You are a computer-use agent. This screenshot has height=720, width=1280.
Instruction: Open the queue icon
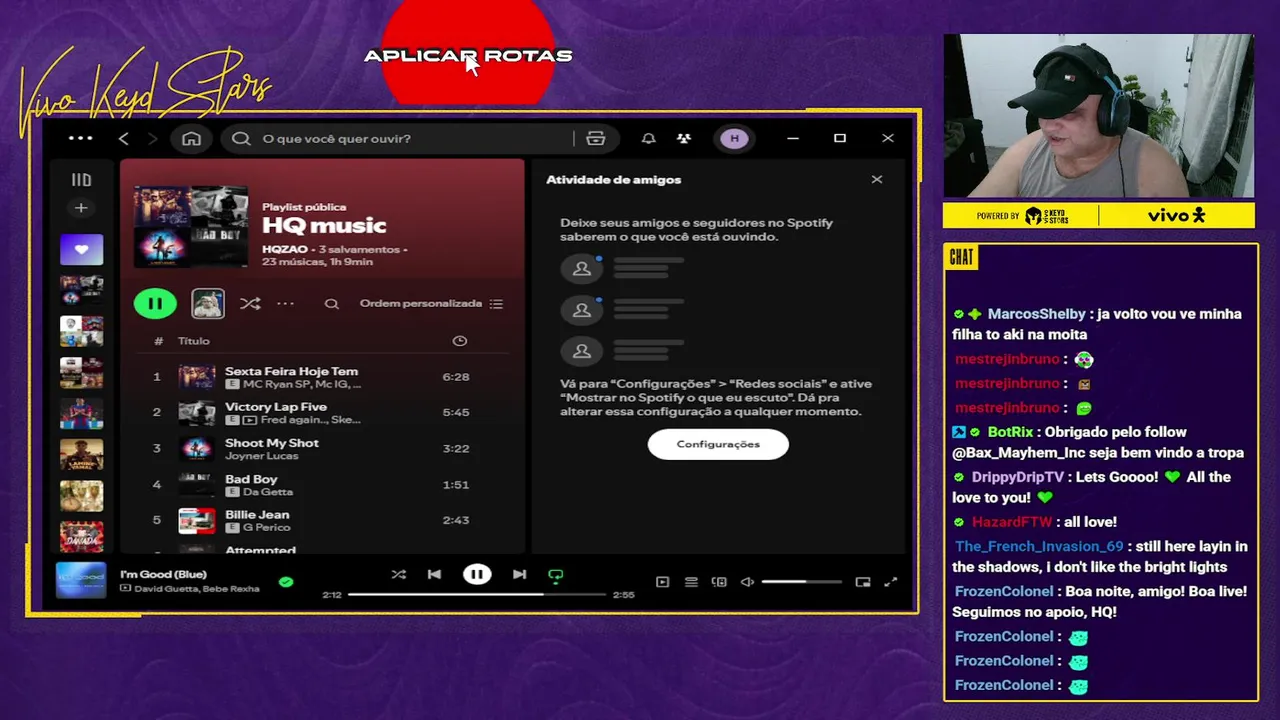click(x=691, y=582)
